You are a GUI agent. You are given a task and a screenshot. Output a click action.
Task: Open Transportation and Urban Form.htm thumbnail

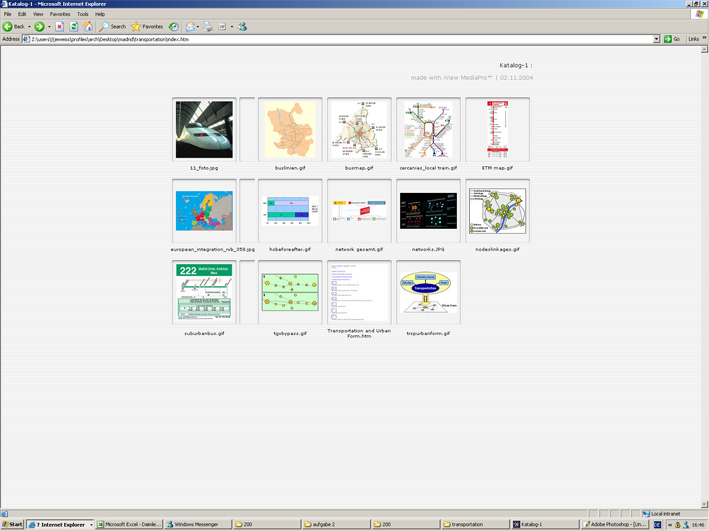[359, 292]
